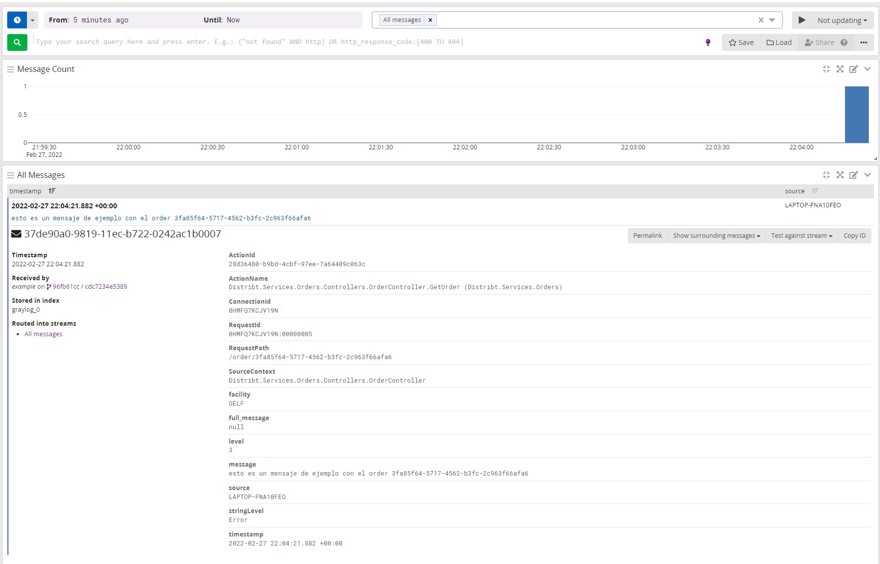Open the help question mark icon

pyautogui.click(x=844, y=42)
